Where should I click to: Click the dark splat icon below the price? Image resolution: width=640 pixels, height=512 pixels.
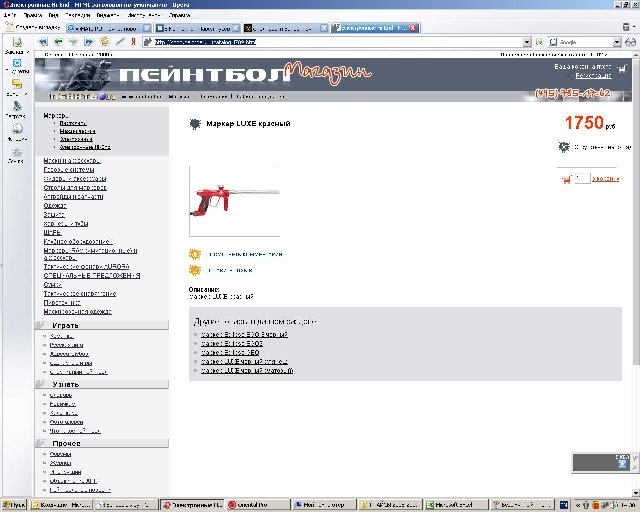564,147
